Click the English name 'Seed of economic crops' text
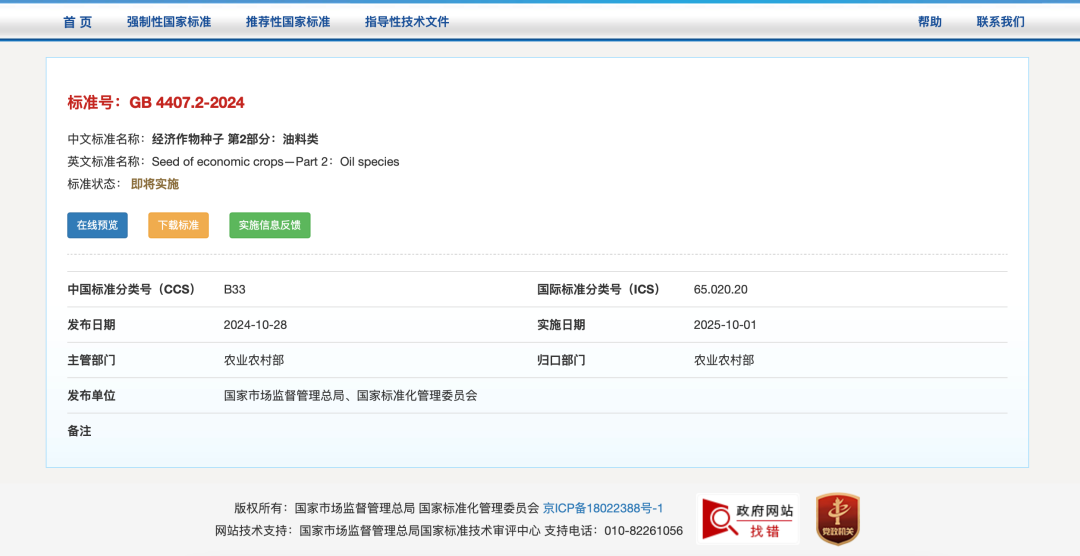This screenshot has width=1080, height=556. pos(275,161)
